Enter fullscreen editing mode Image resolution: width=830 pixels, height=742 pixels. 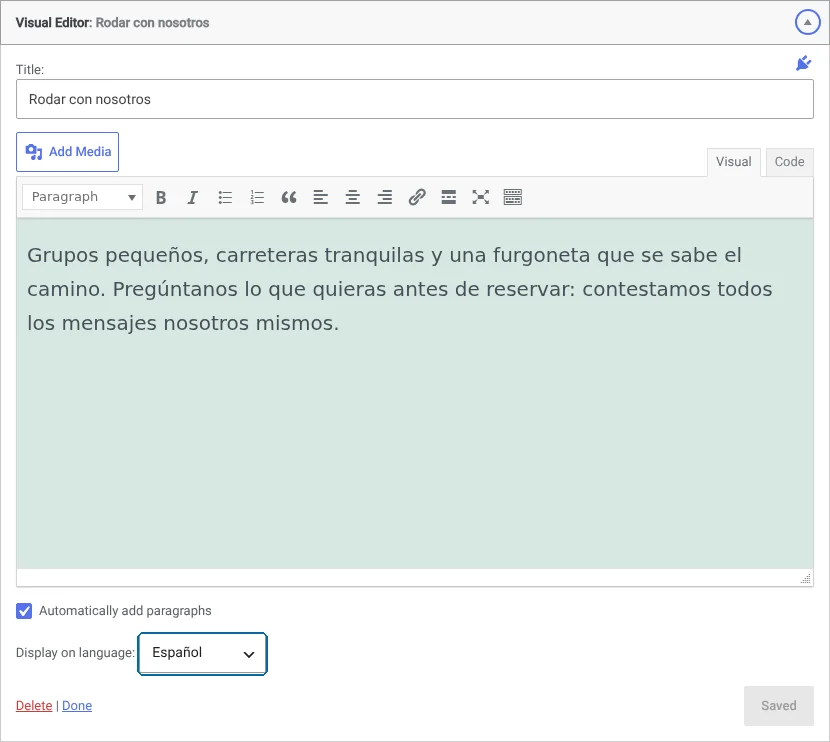point(481,197)
